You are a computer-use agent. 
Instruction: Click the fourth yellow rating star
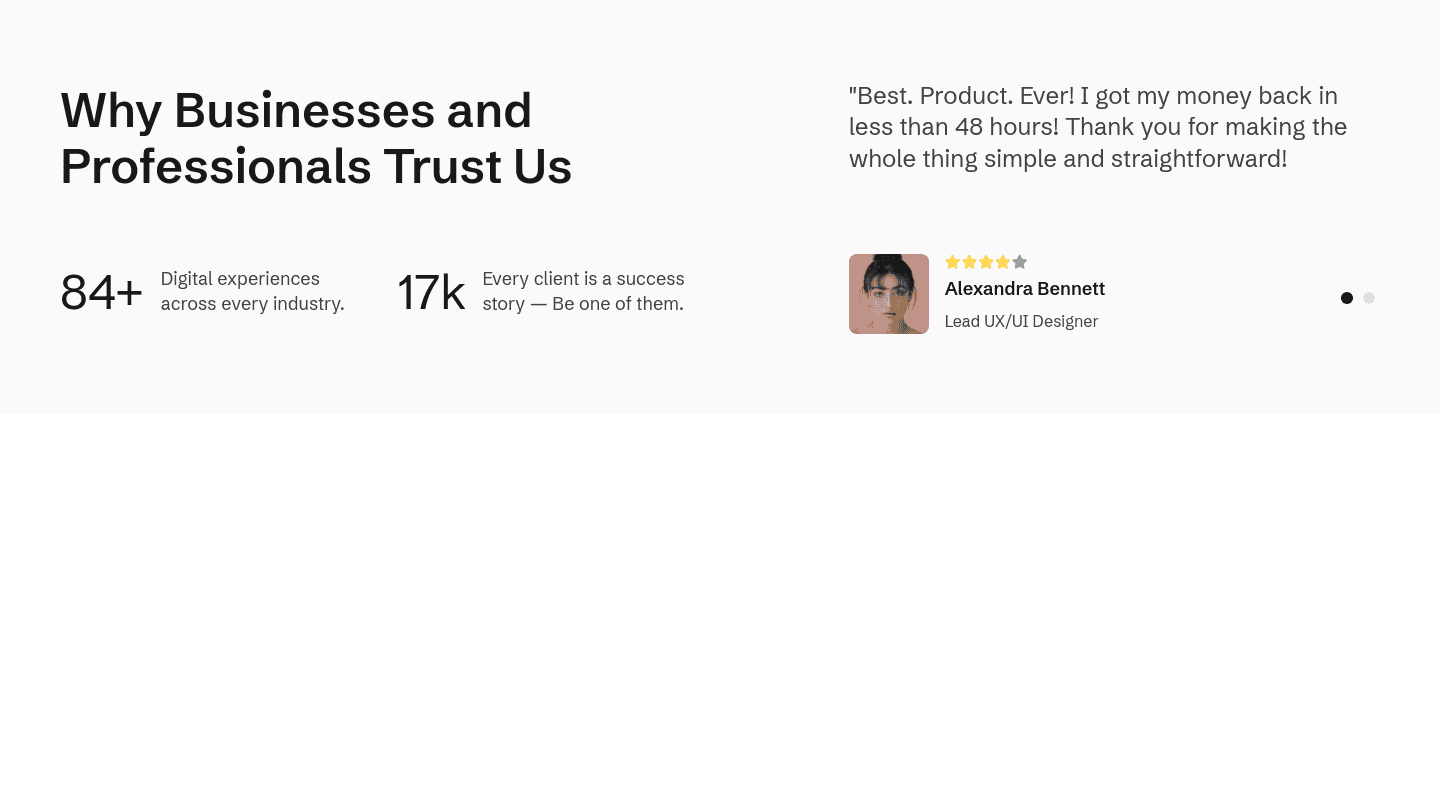tap(1003, 262)
